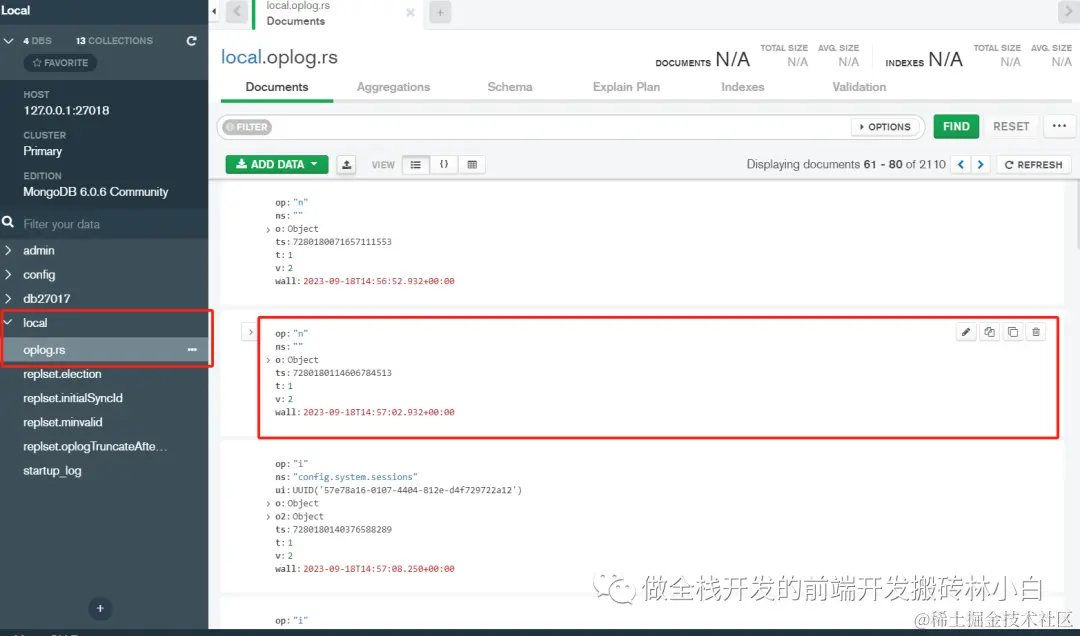Image resolution: width=1080 pixels, height=636 pixels.
Task: Expand o: Object in first document
Action: (268, 229)
